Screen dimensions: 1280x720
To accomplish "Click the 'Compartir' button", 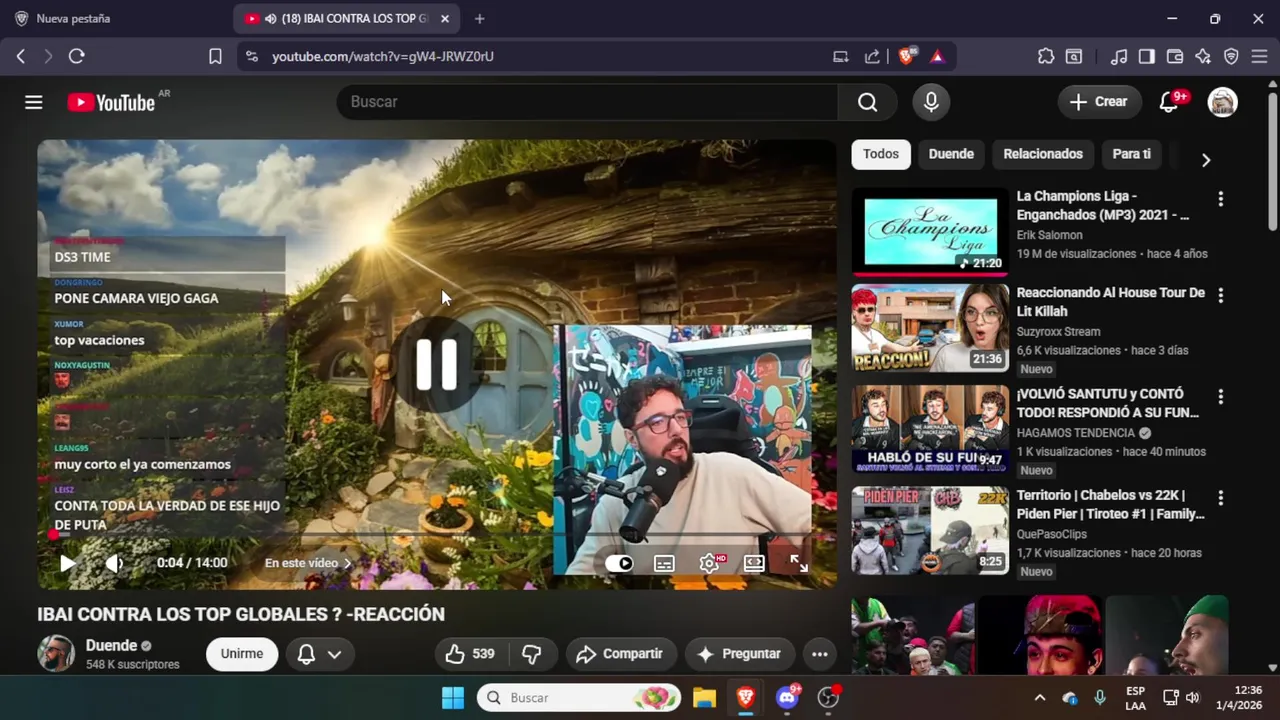I will (x=619, y=654).
